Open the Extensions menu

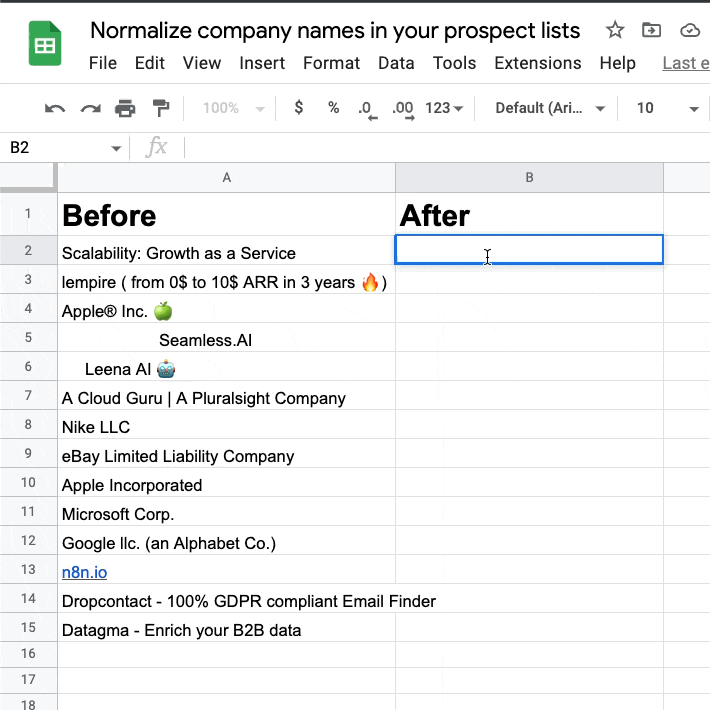(x=537, y=63)
